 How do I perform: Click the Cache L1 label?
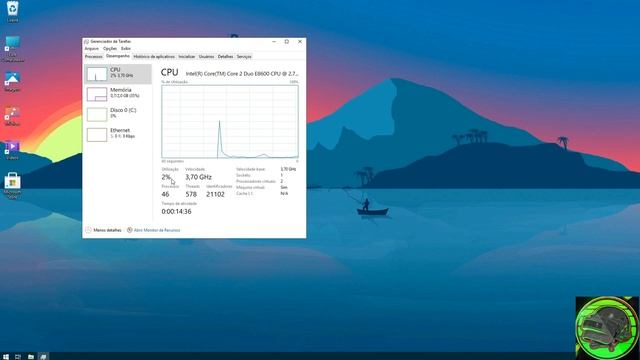click(x=244, y=193)
